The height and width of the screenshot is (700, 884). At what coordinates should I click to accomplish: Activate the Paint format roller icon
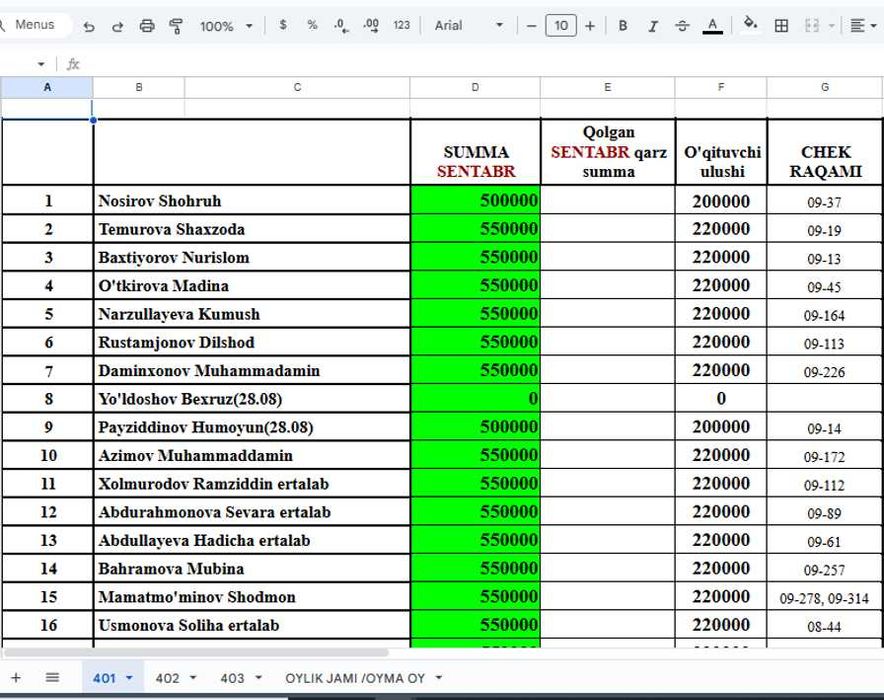(x=176, y=26)
